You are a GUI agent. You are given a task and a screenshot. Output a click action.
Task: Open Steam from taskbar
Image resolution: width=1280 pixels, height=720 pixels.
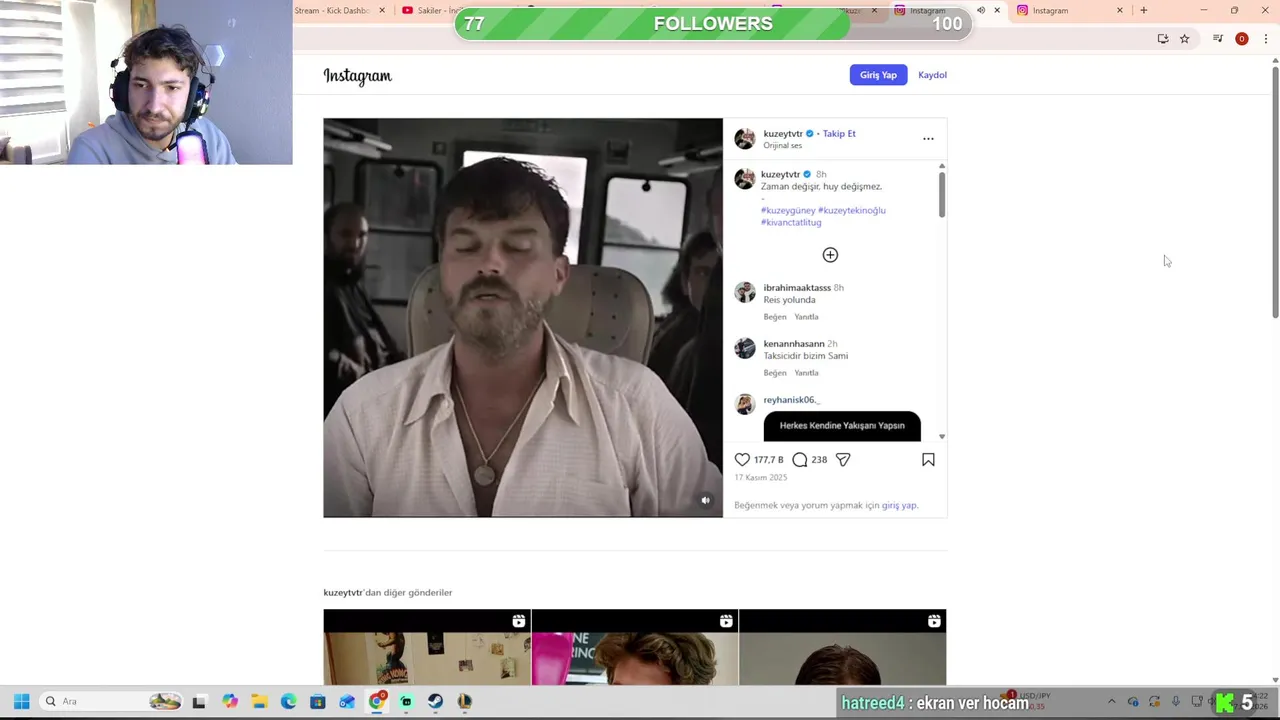[435, 702]
